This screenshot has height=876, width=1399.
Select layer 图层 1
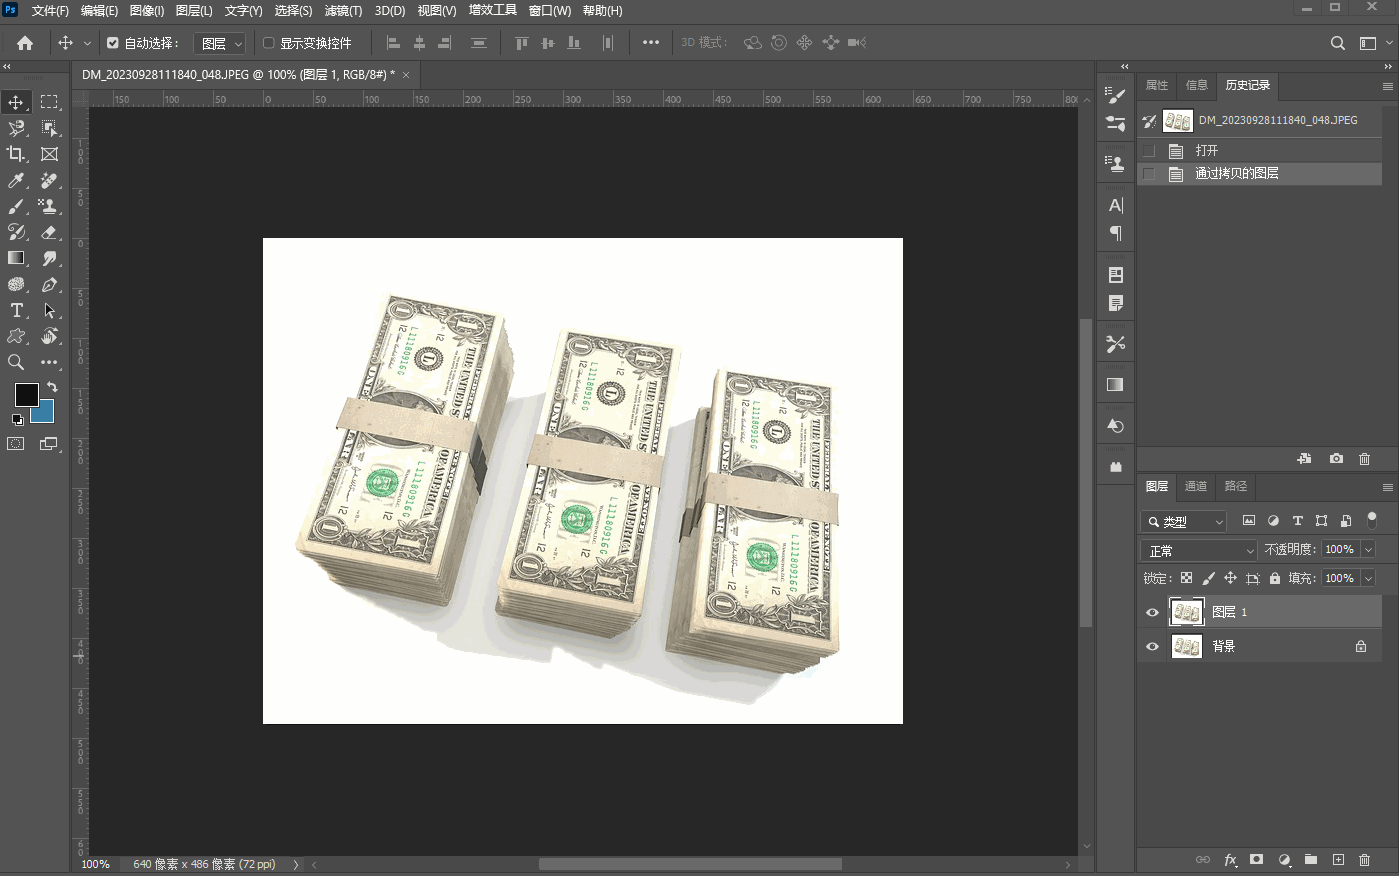point(1260,612)
